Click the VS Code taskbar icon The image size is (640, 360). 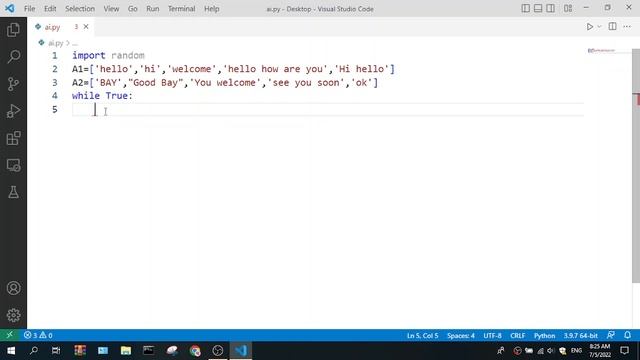(x=241, y=351)
